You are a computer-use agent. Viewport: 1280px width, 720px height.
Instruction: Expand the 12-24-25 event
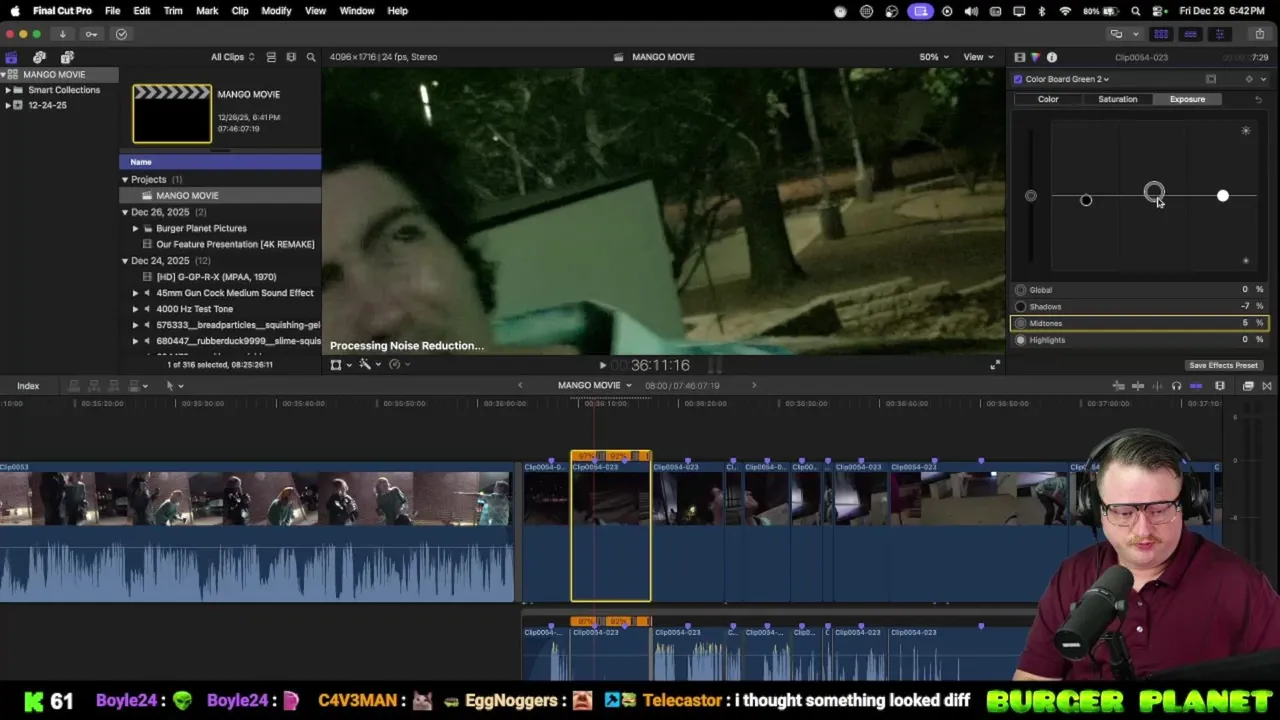pos(8,105)
